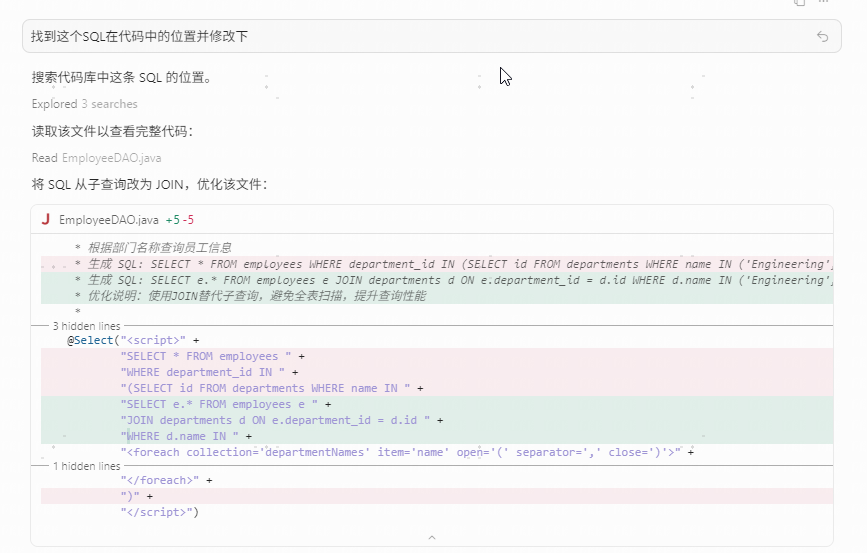Open the 'Read EmployeeDAO.java' step
The image size is (867, 553).
[x=96, y=158]
